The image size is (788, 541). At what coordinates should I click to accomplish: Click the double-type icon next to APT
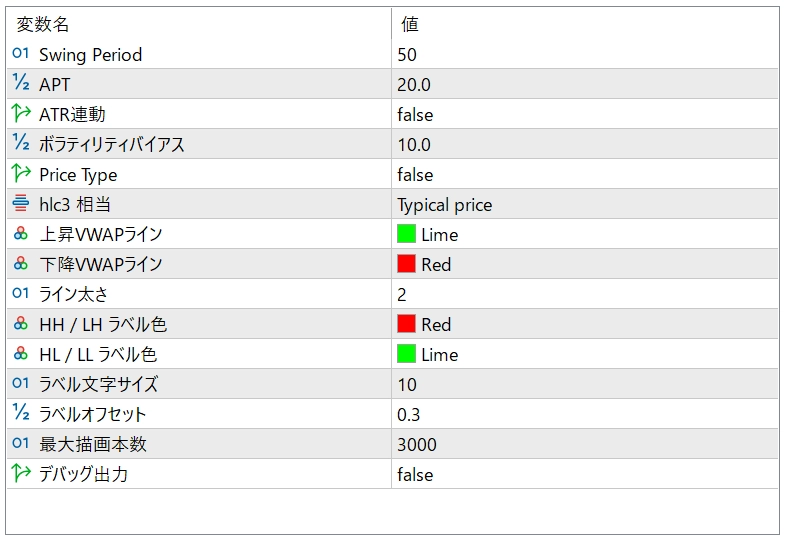21,84
